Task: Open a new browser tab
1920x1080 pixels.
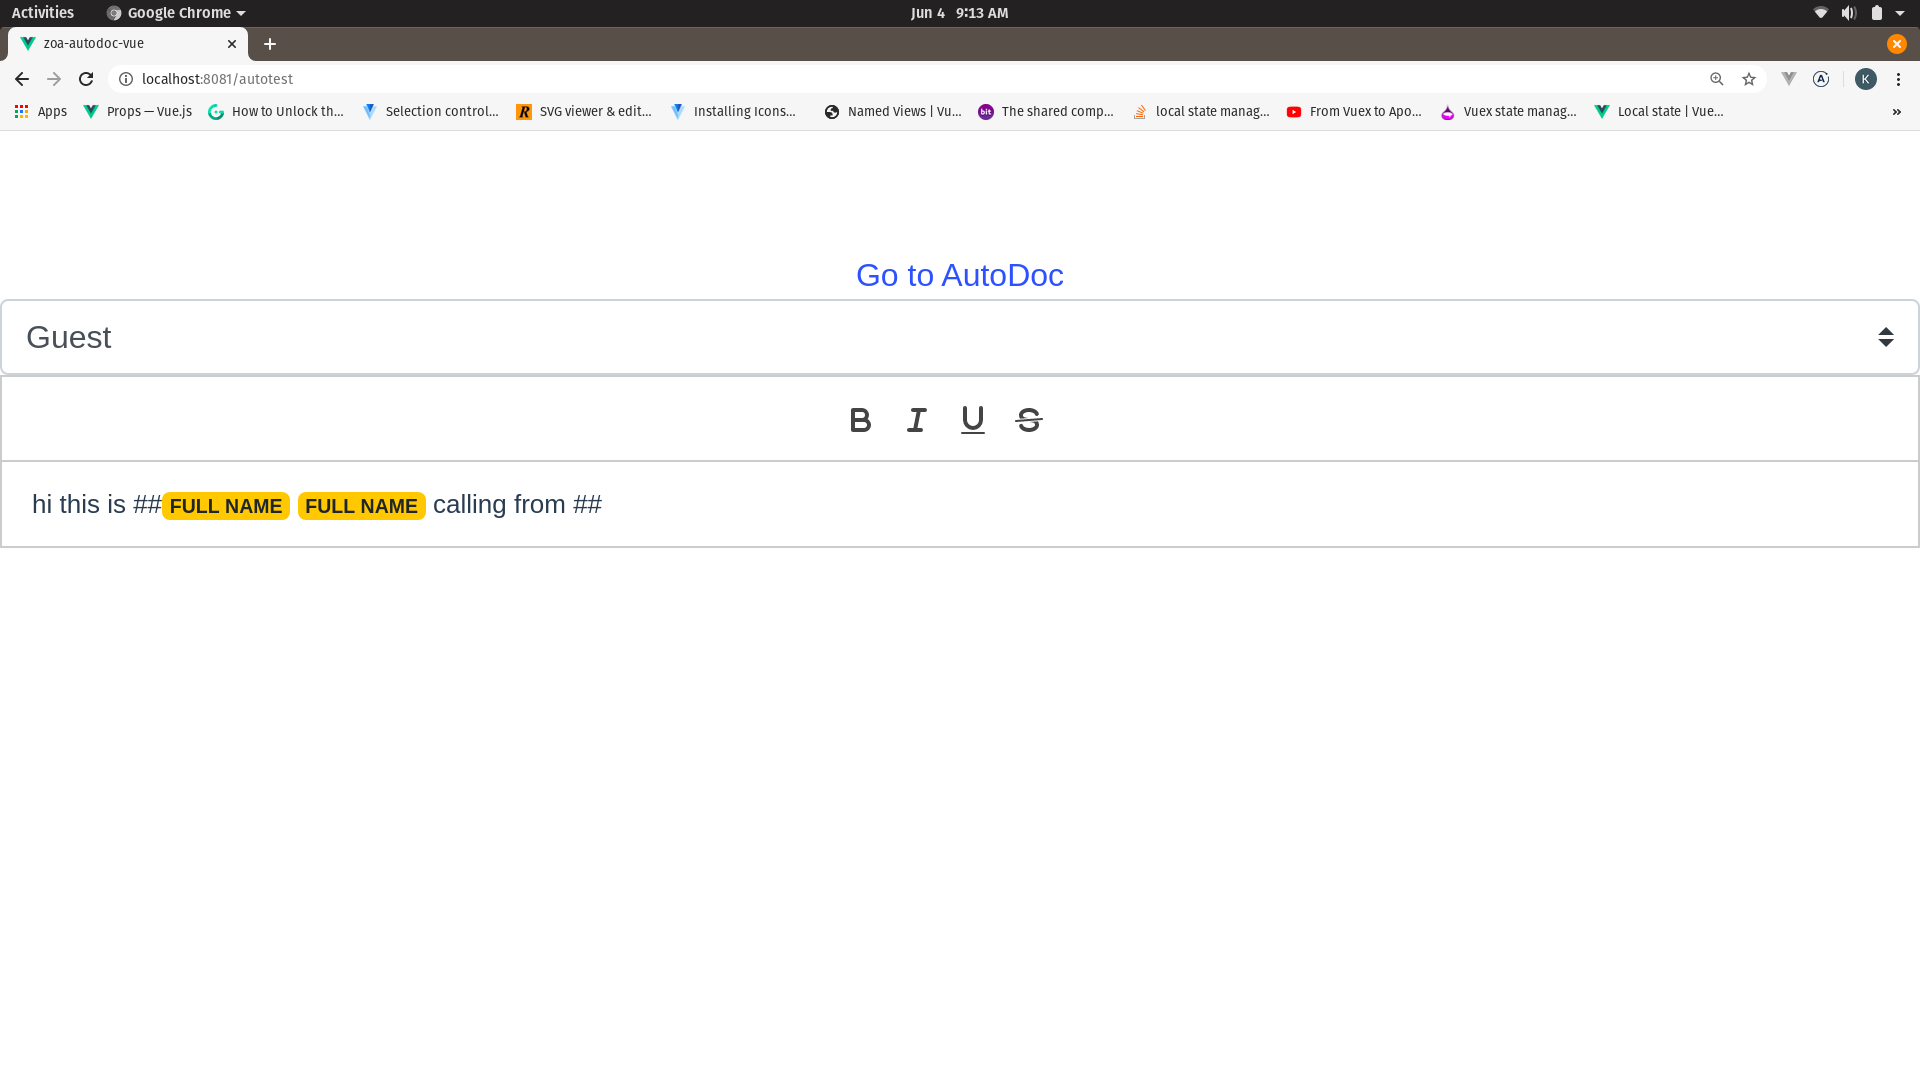Action: click(x=269, y=44)
